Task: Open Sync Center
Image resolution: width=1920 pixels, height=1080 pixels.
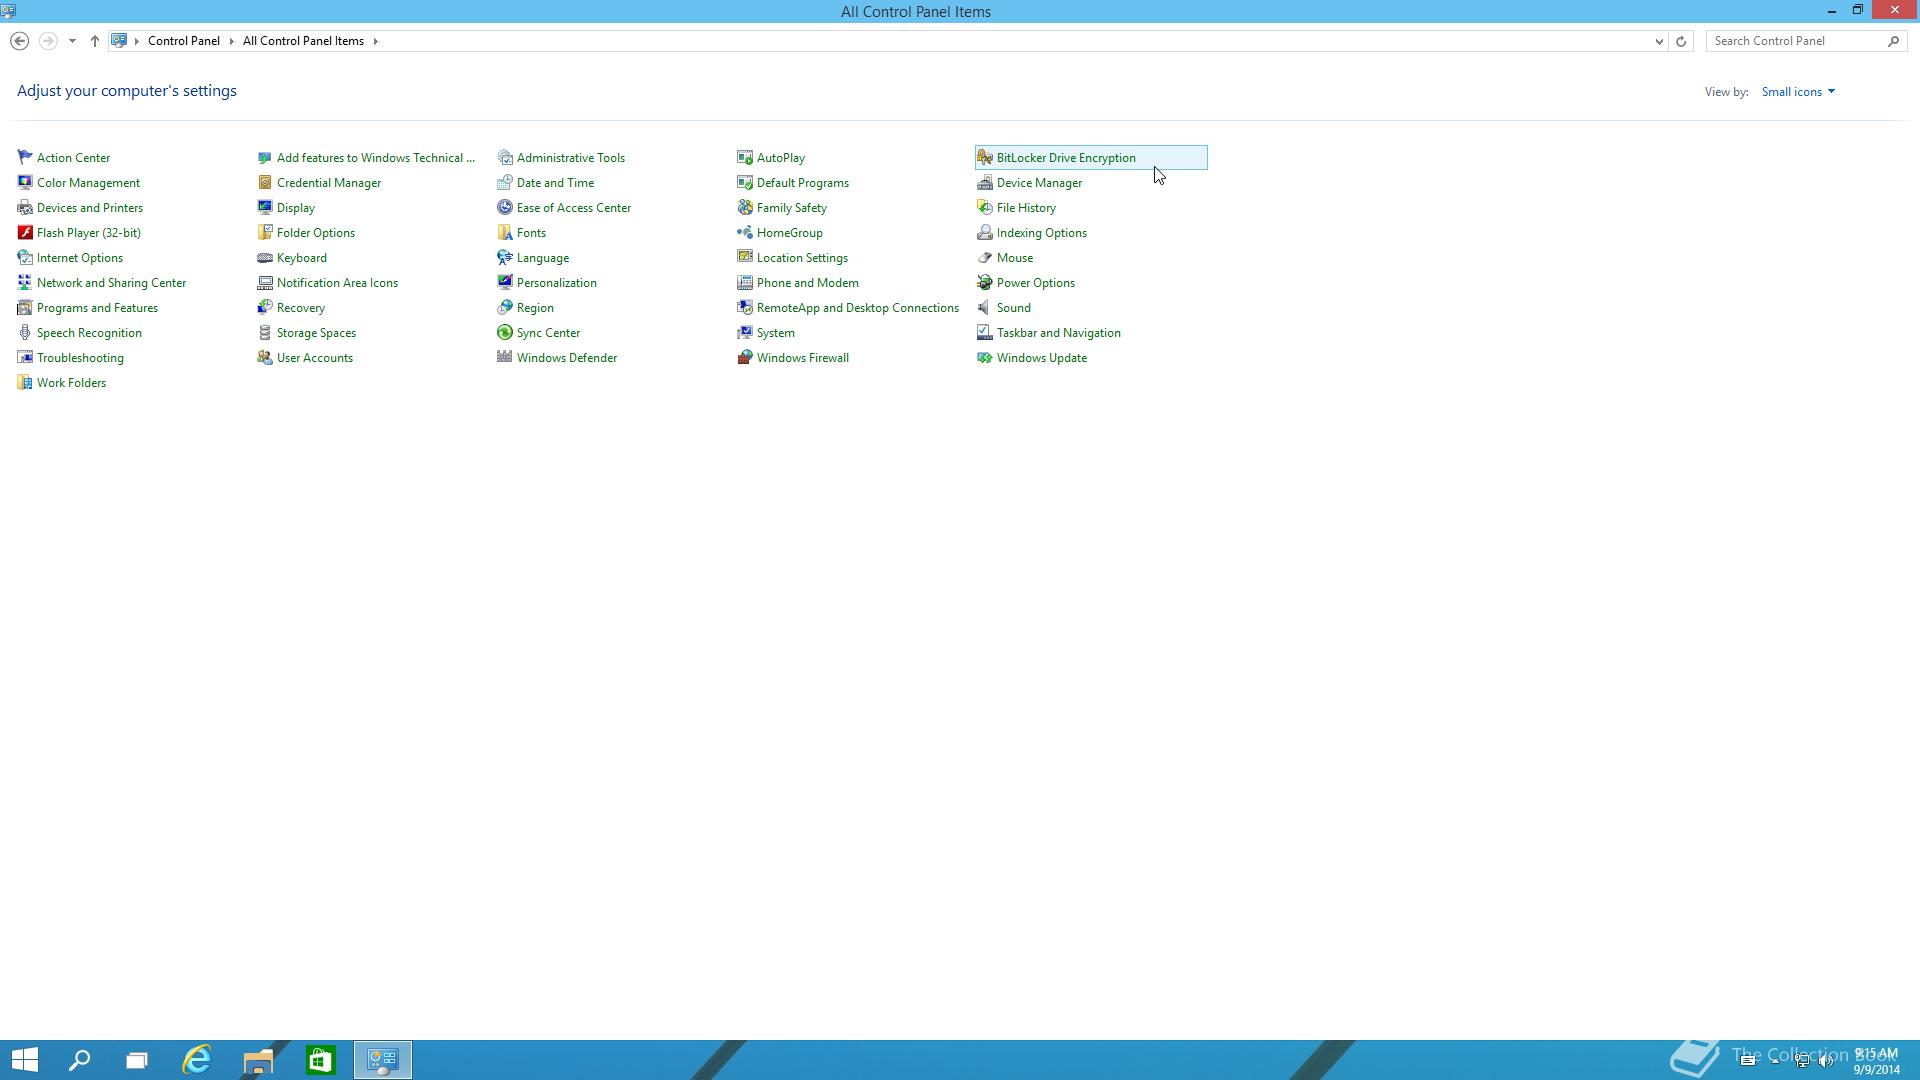Action: pyautogui.click(x=548, y=332)
